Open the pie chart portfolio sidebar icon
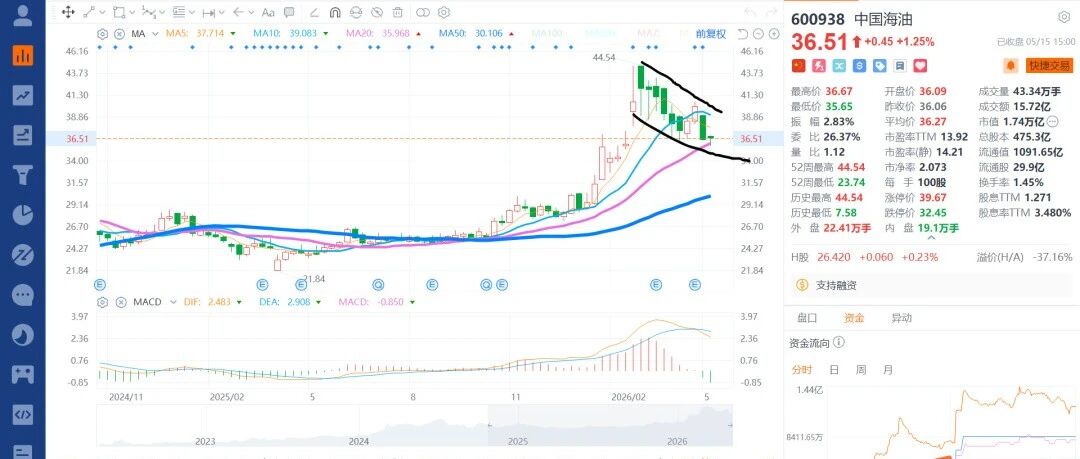This screenshot has height=459, width=1080. (23, 215)
